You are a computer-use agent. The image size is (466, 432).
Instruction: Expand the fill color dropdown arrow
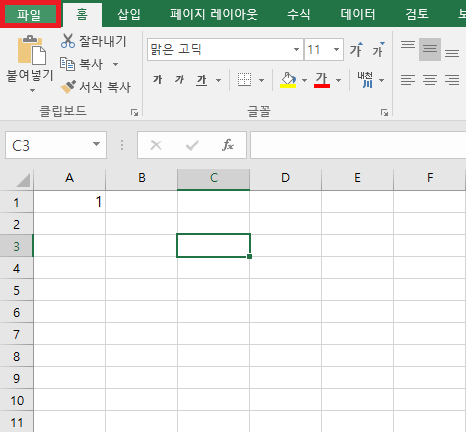(304, 80)
